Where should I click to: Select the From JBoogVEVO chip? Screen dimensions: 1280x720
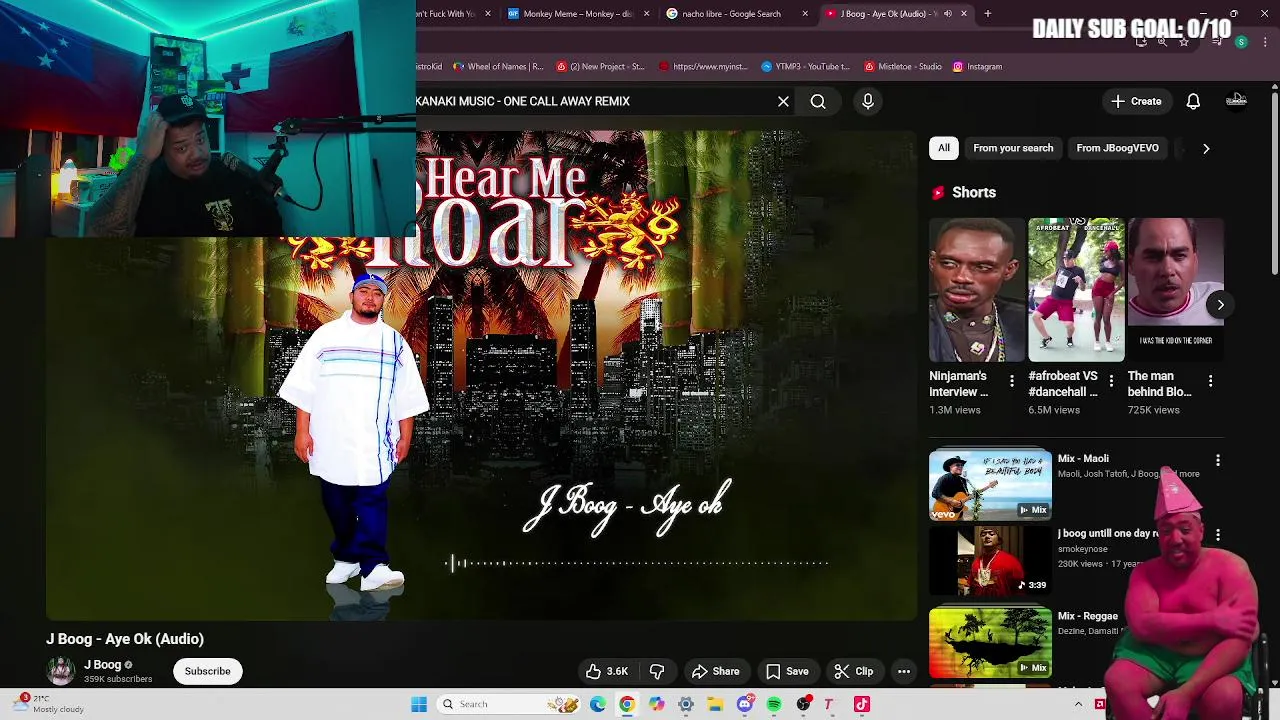coord(1117,148)
